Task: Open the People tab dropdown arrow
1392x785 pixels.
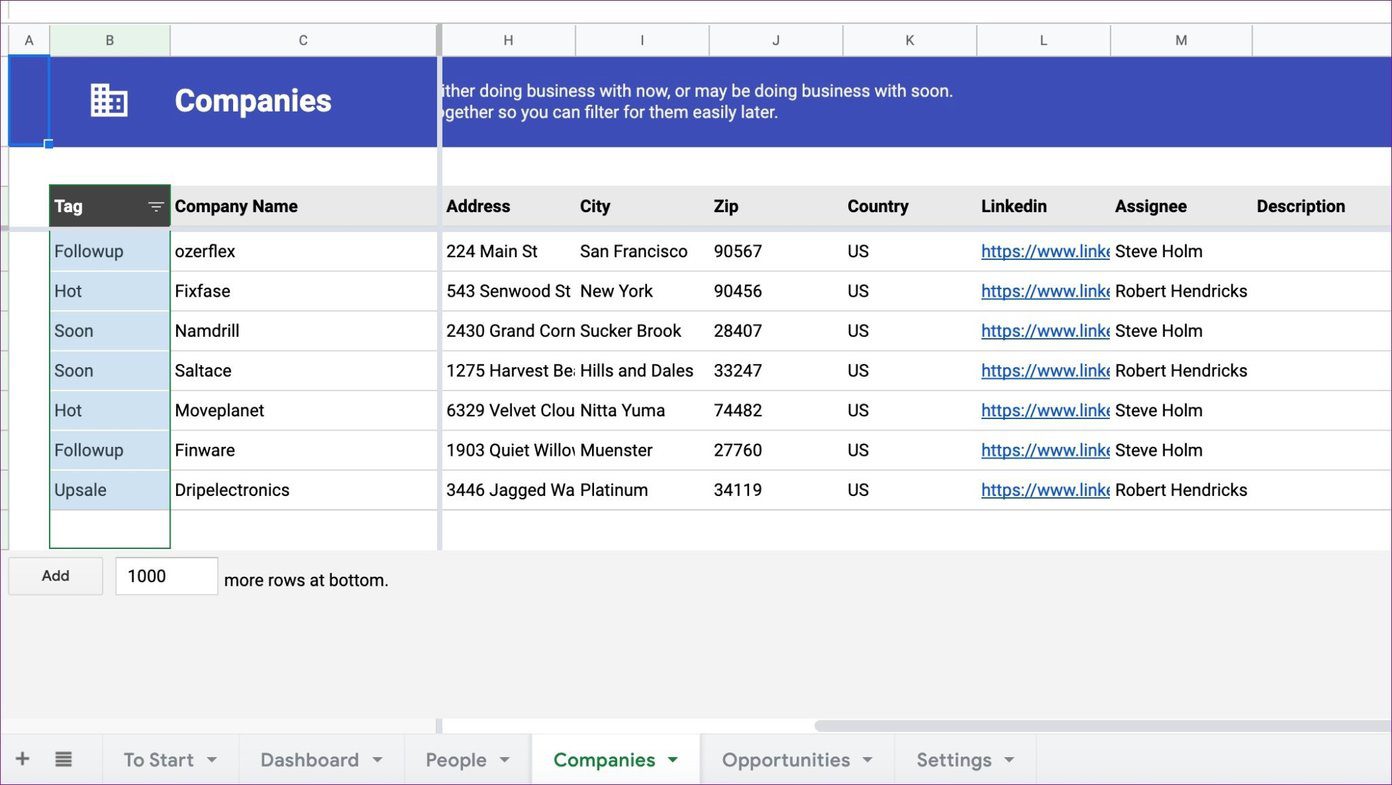Action: tap(505, 760)
